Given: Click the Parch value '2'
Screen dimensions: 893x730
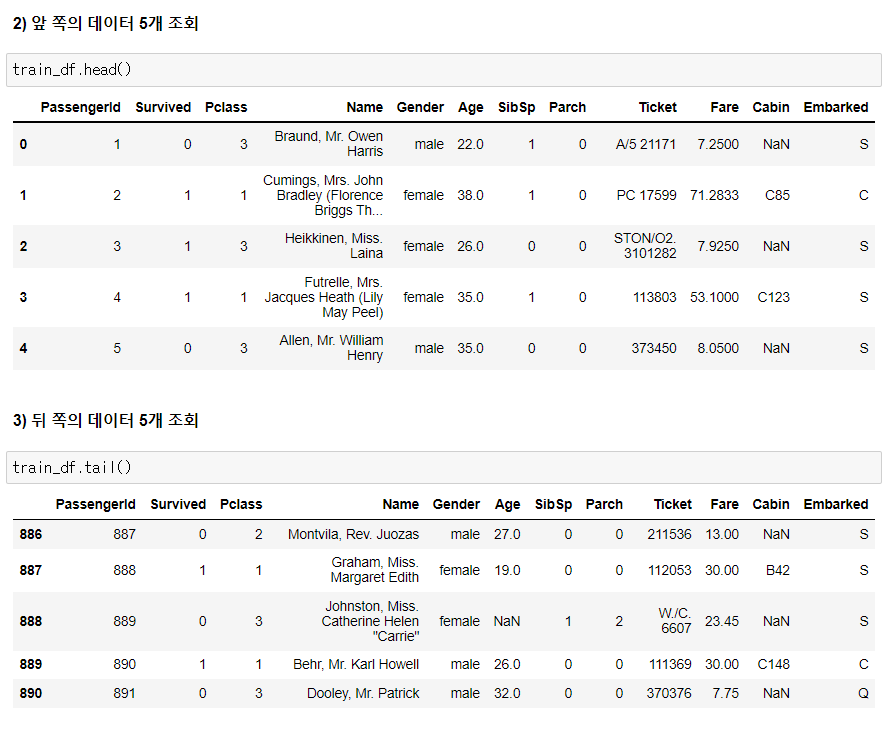Looking at the screenshot, I should pos(619,621).
